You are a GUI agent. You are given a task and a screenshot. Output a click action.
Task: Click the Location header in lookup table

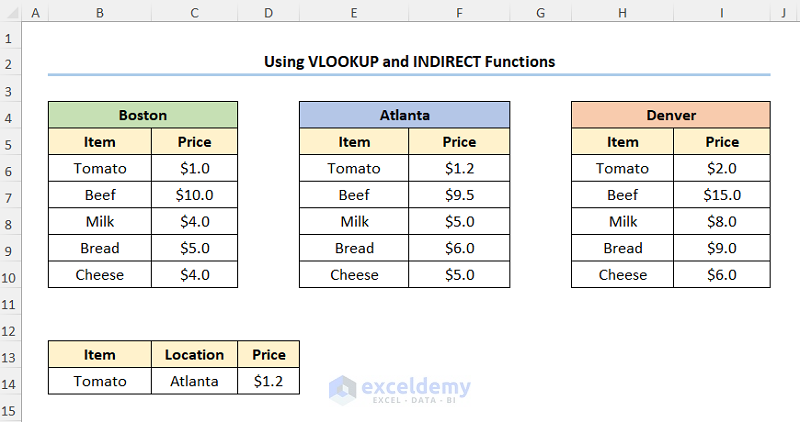tap(194, 355)
